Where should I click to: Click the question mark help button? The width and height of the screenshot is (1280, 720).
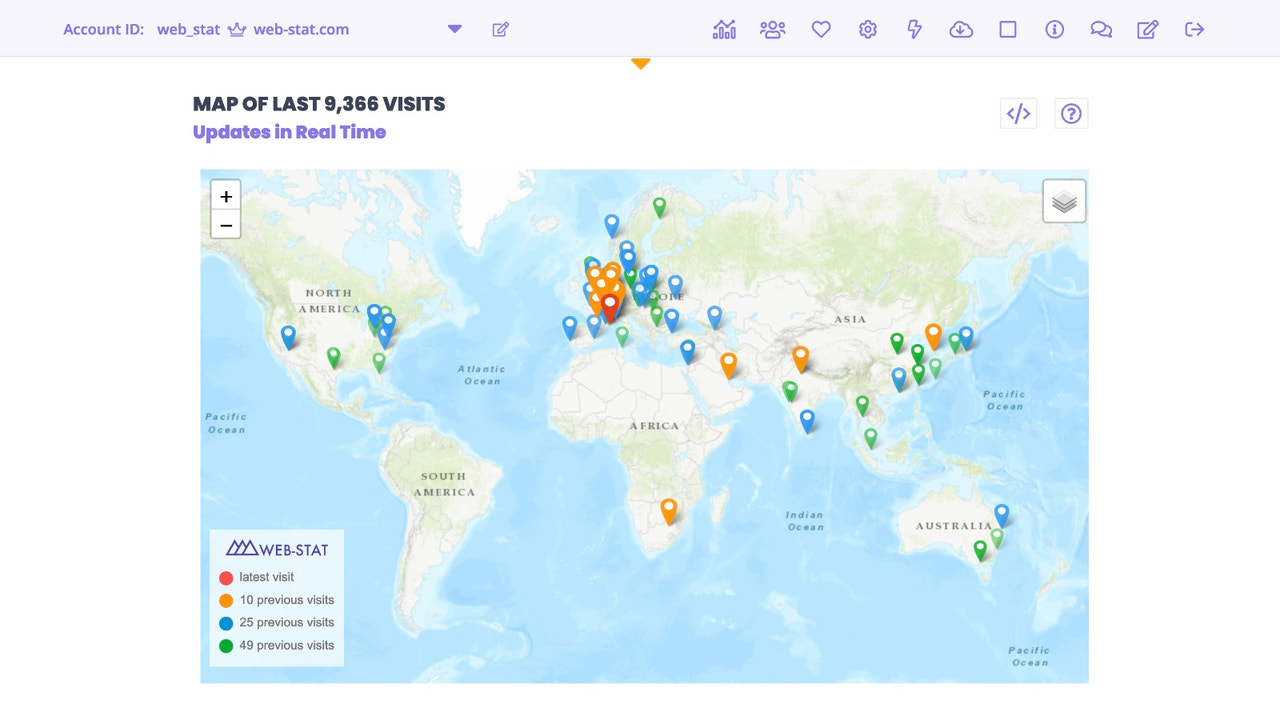(x=1071, y=113)
